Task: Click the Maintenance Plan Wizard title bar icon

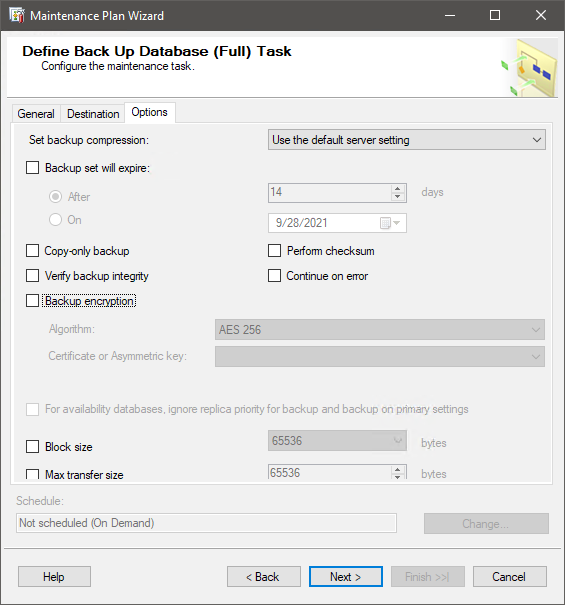Action: (17, 15)
